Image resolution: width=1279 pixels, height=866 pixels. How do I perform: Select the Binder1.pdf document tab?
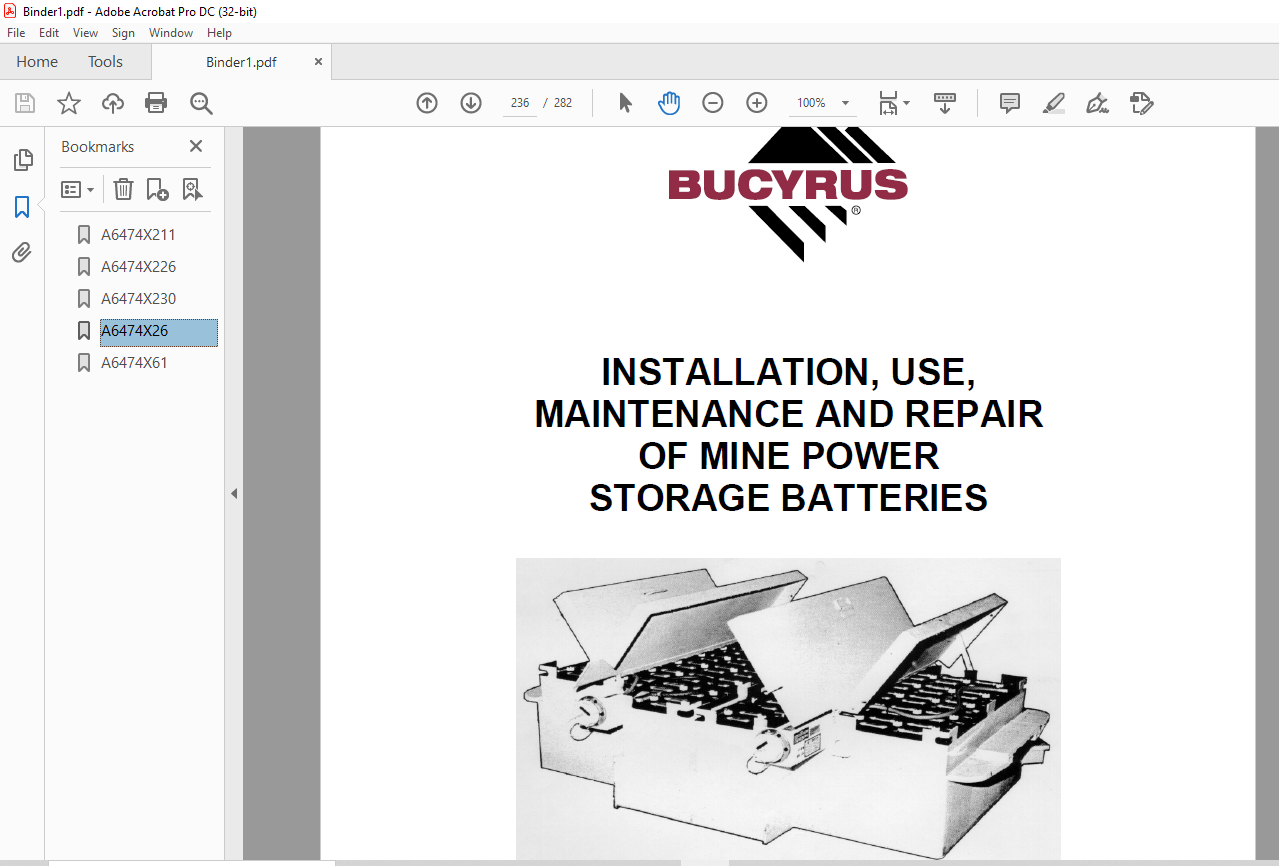(x=241, y=62)
